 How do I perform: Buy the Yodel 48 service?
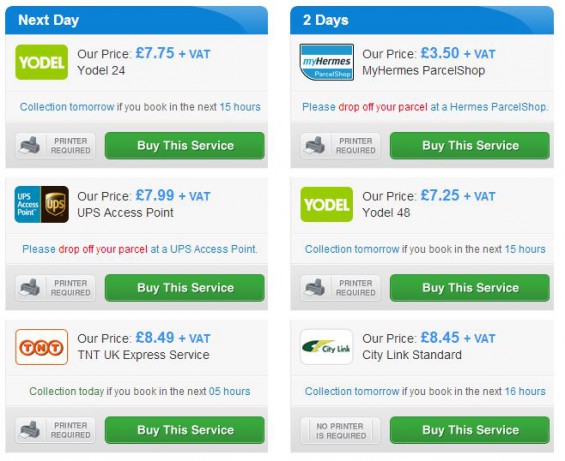470,288
